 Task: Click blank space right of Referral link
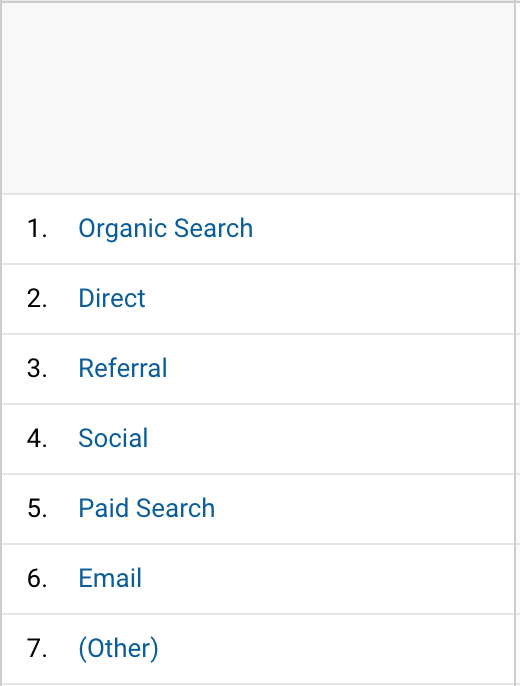pos(341,368)
